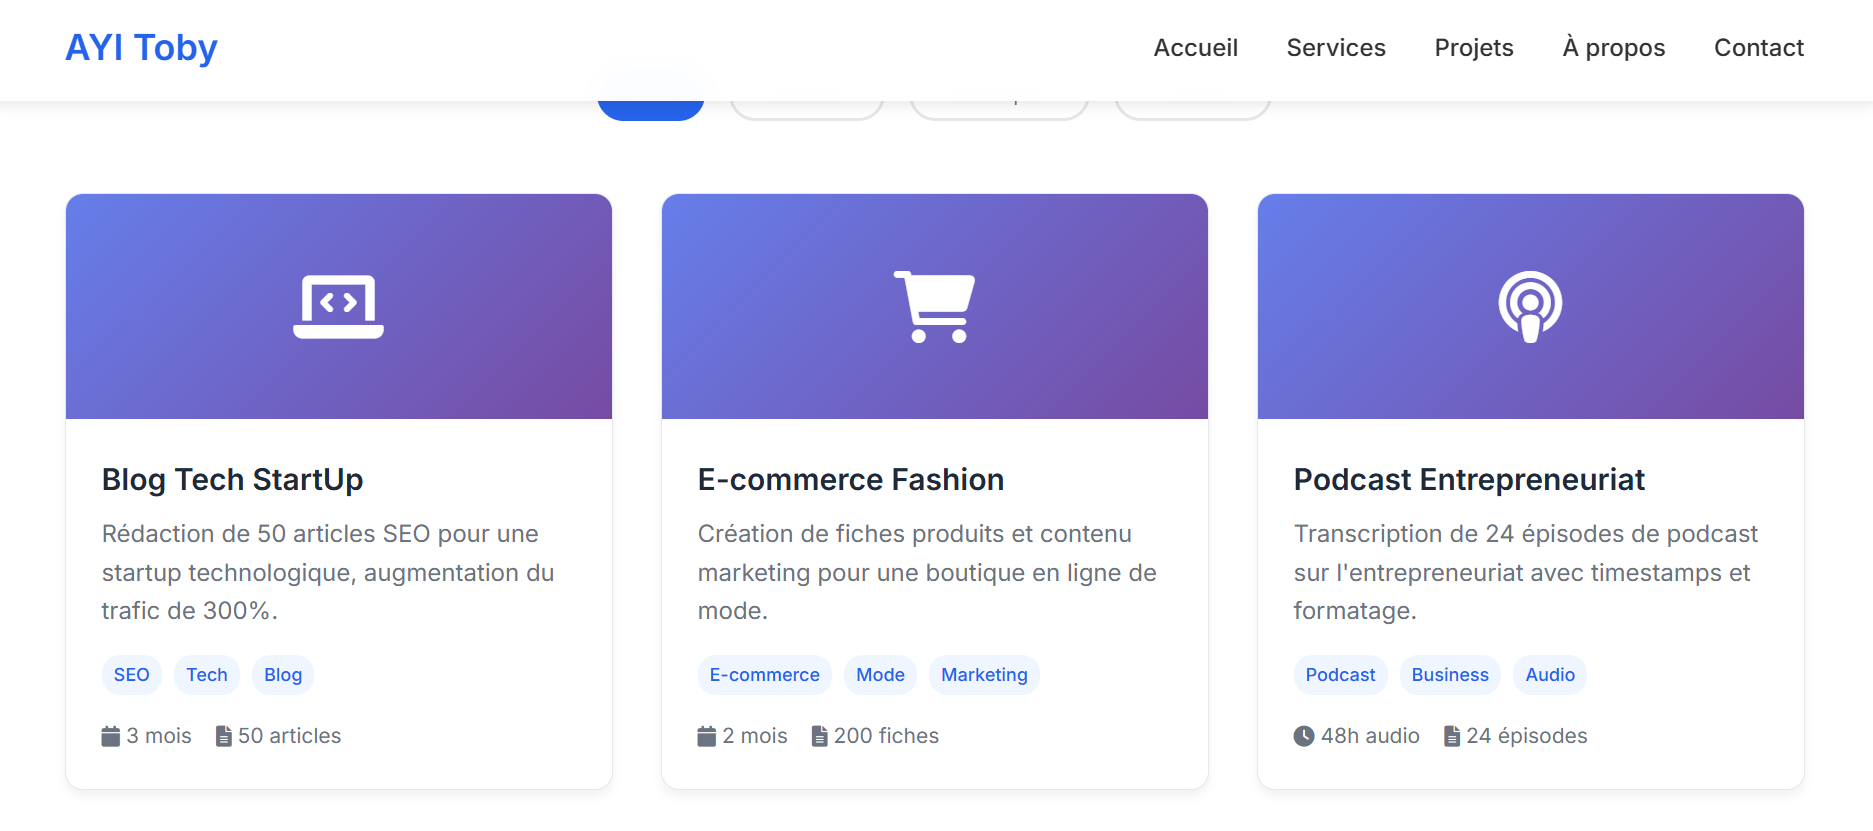Click clock icon beside 48h audio
Viewport: 1873px width, 831px height.
[x=1304, y=737]
